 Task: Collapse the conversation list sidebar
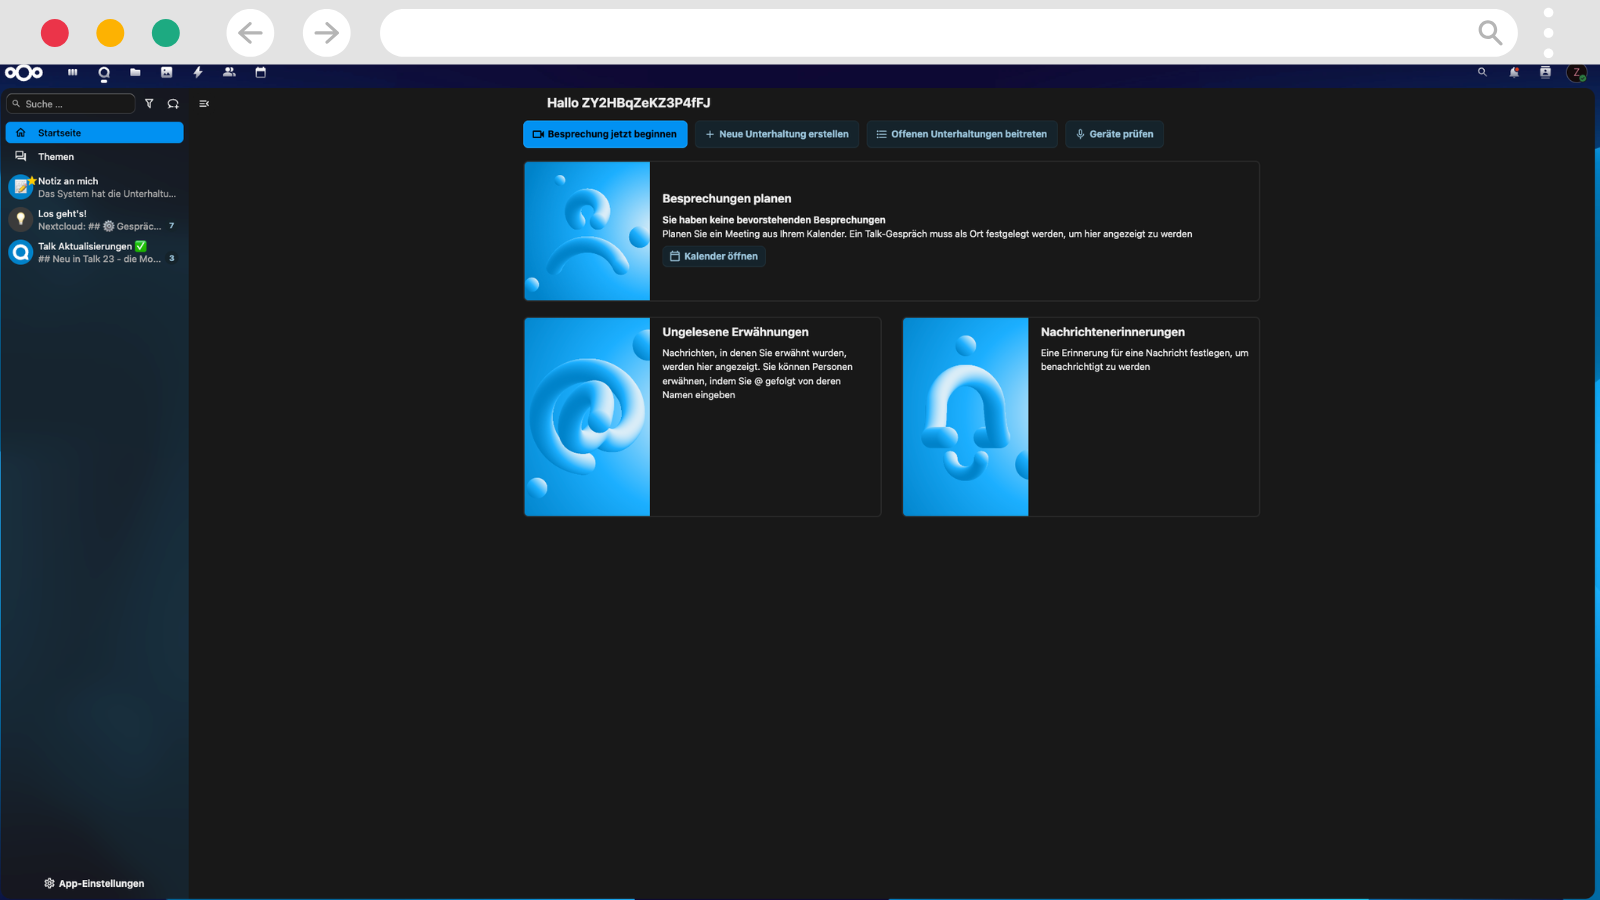point(204,104)
